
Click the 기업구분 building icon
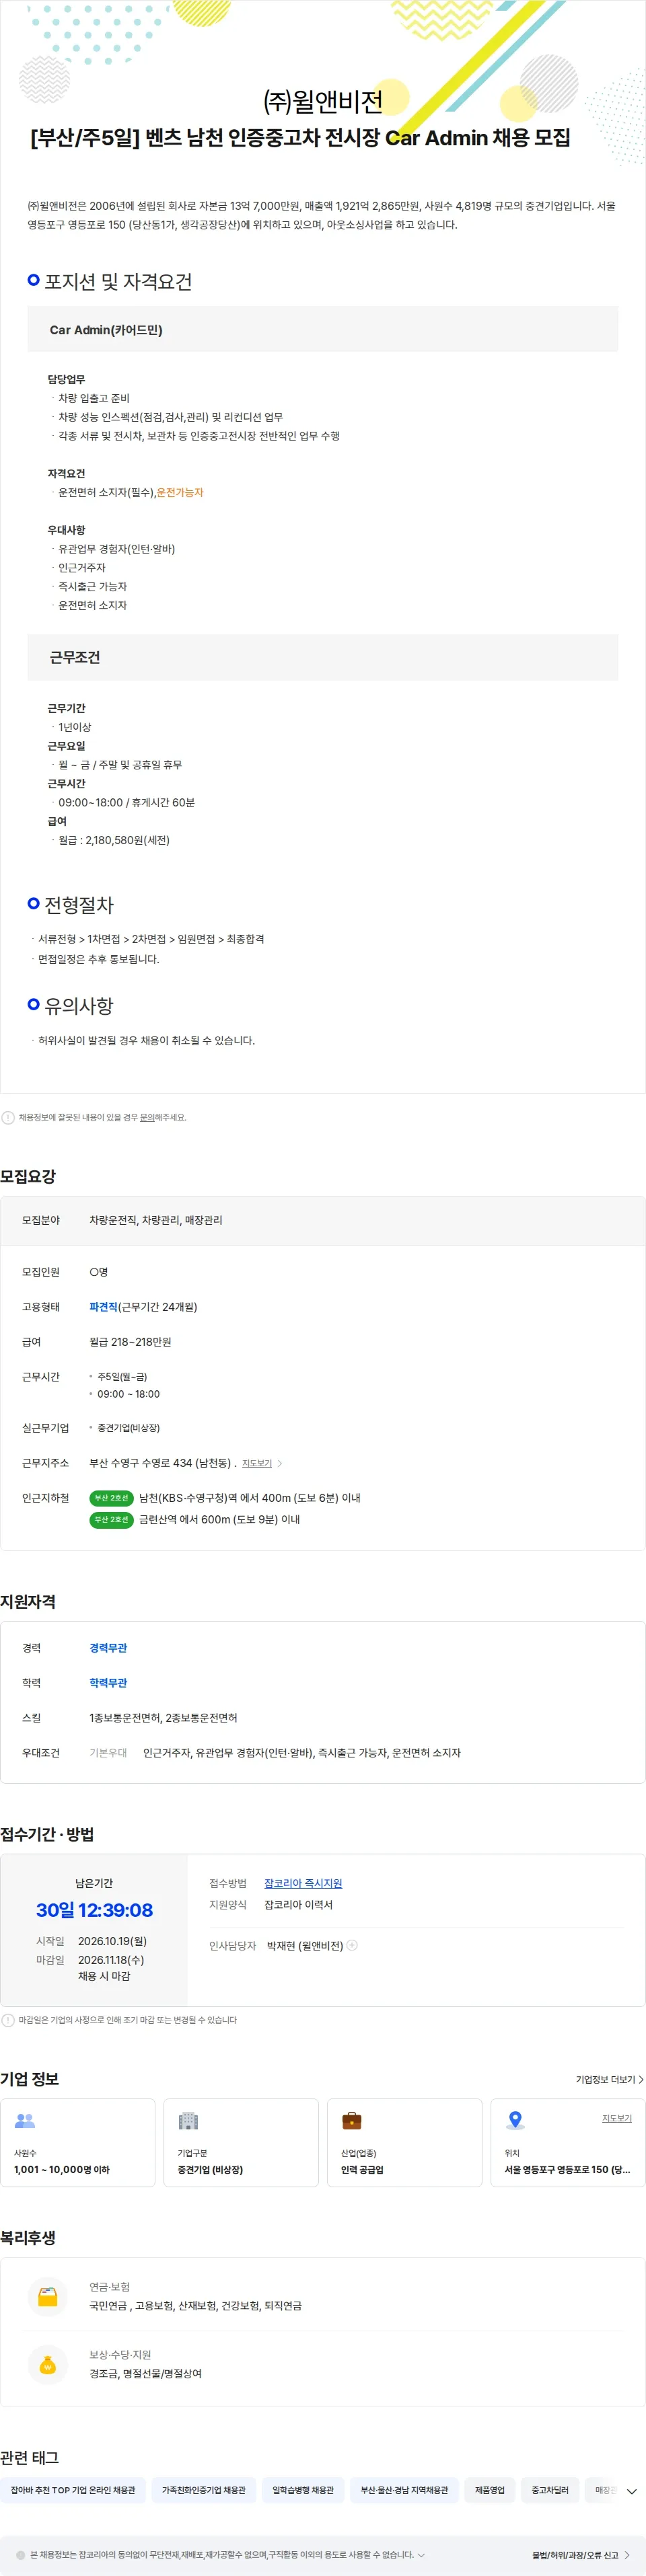click(188, 2120)
